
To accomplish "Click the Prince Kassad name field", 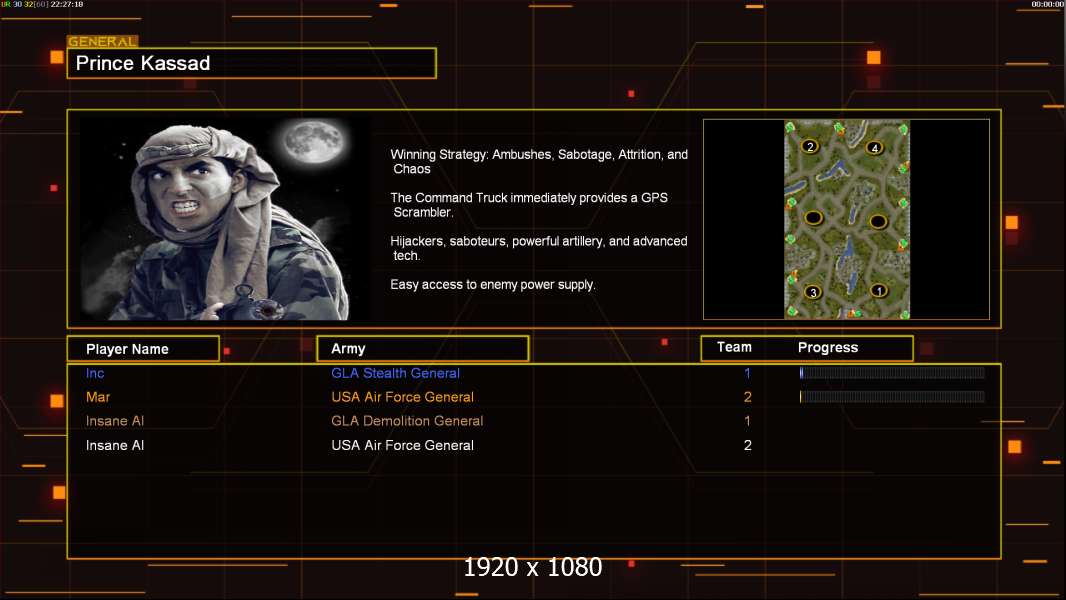I will pos(252,63).
